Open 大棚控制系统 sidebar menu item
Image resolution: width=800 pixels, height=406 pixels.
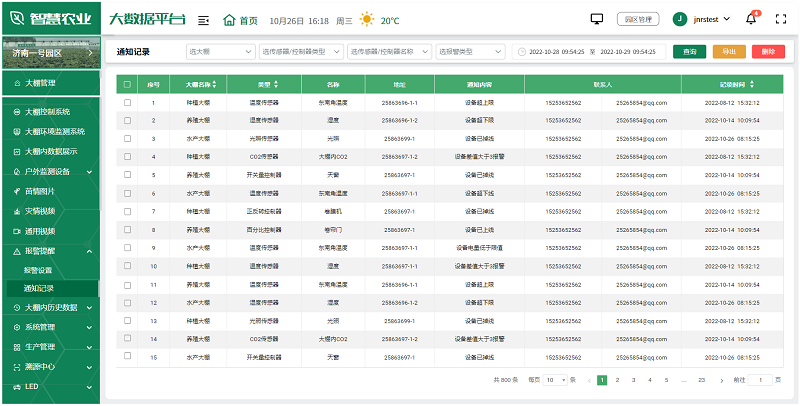[50, 112]
